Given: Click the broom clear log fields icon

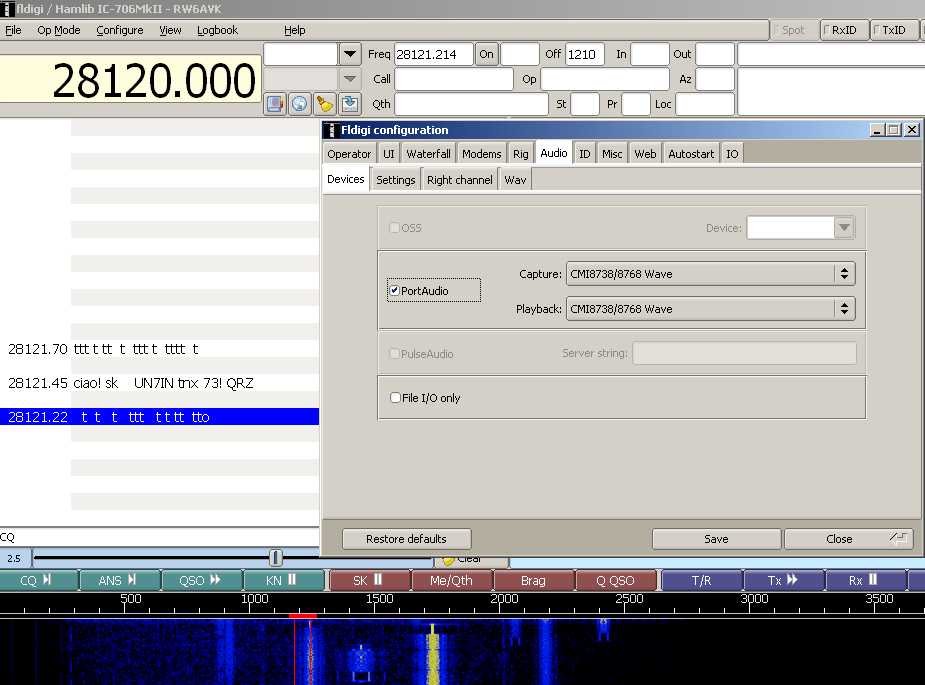Looking at the screenshot, I should click(x=325, y=104).
